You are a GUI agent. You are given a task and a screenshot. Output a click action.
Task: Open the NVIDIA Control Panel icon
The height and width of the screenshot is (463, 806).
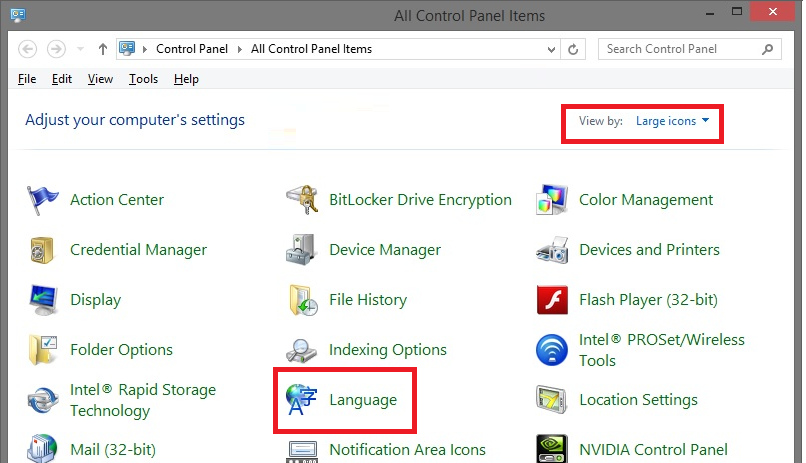point(552,449)
